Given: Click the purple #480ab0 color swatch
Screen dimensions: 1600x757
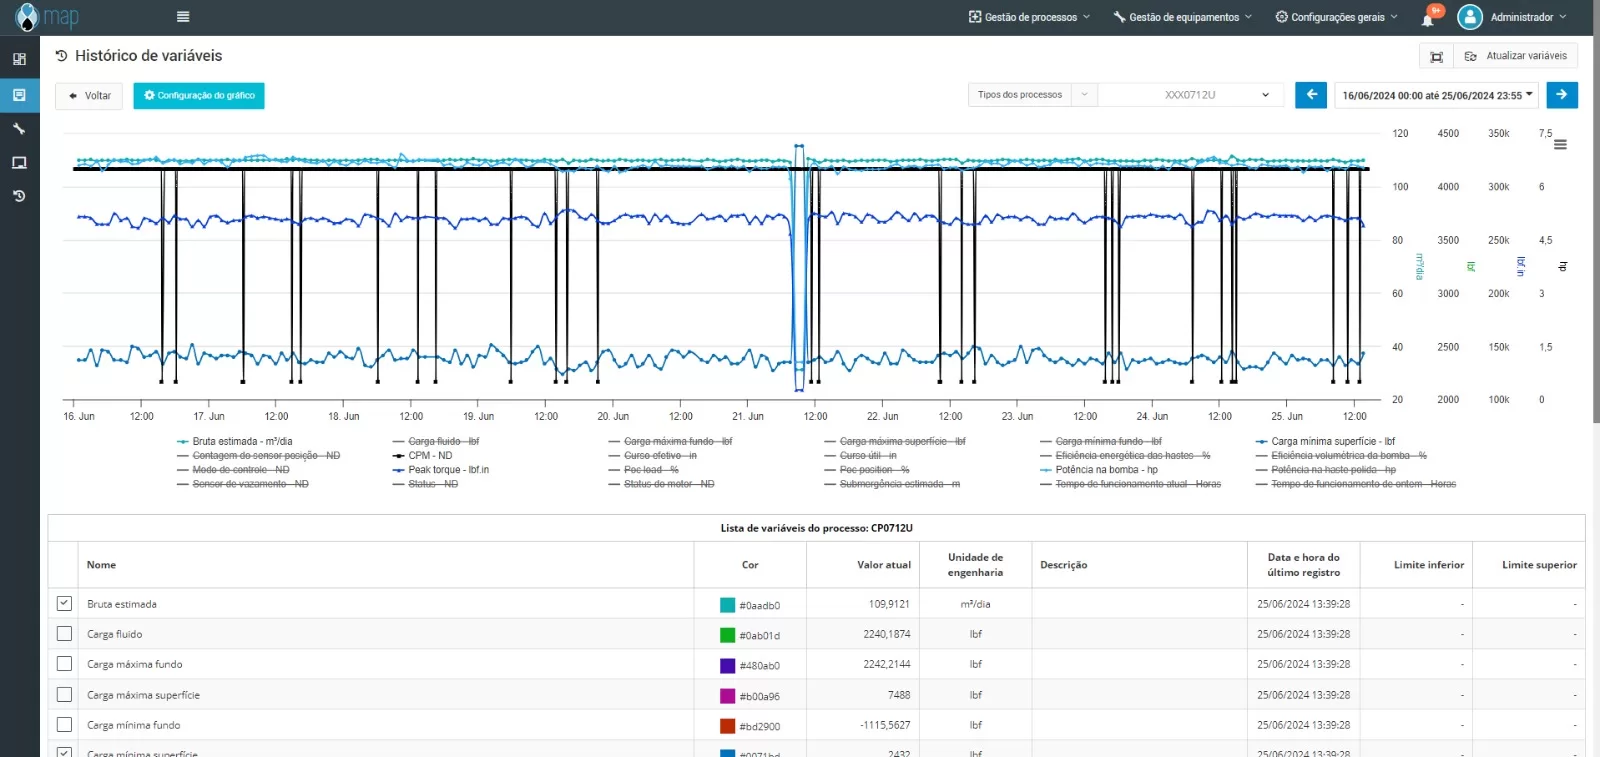Looking at the screenshot, I should (728, 665).
